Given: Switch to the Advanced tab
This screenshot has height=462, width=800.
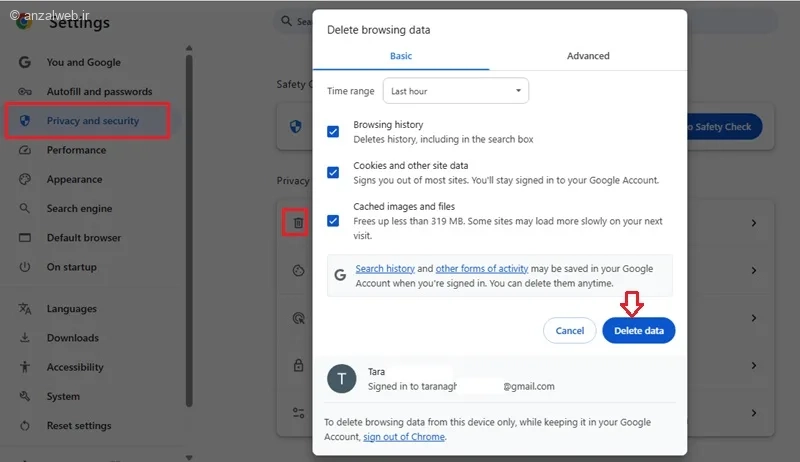Looking at the screenshot, I should tap(588, 56).
